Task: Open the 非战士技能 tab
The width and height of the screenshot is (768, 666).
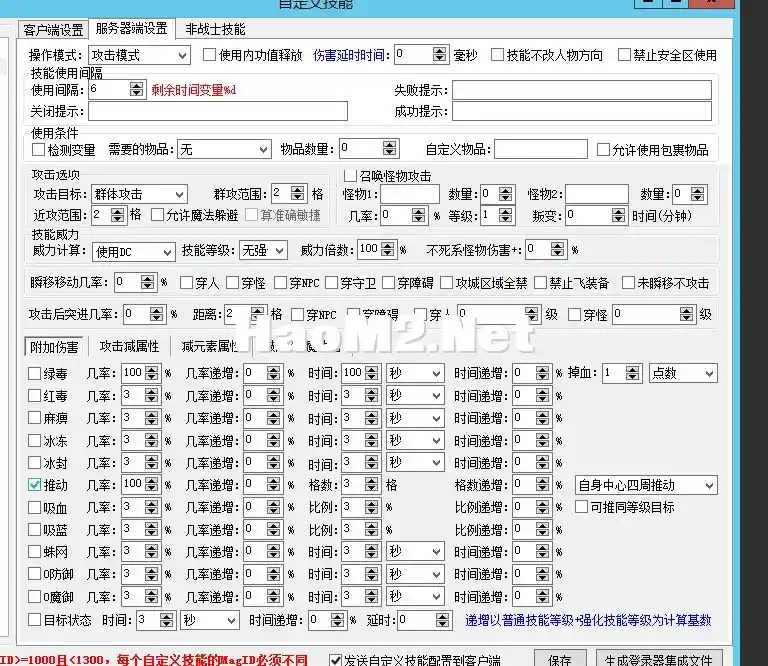Action: 215,29
